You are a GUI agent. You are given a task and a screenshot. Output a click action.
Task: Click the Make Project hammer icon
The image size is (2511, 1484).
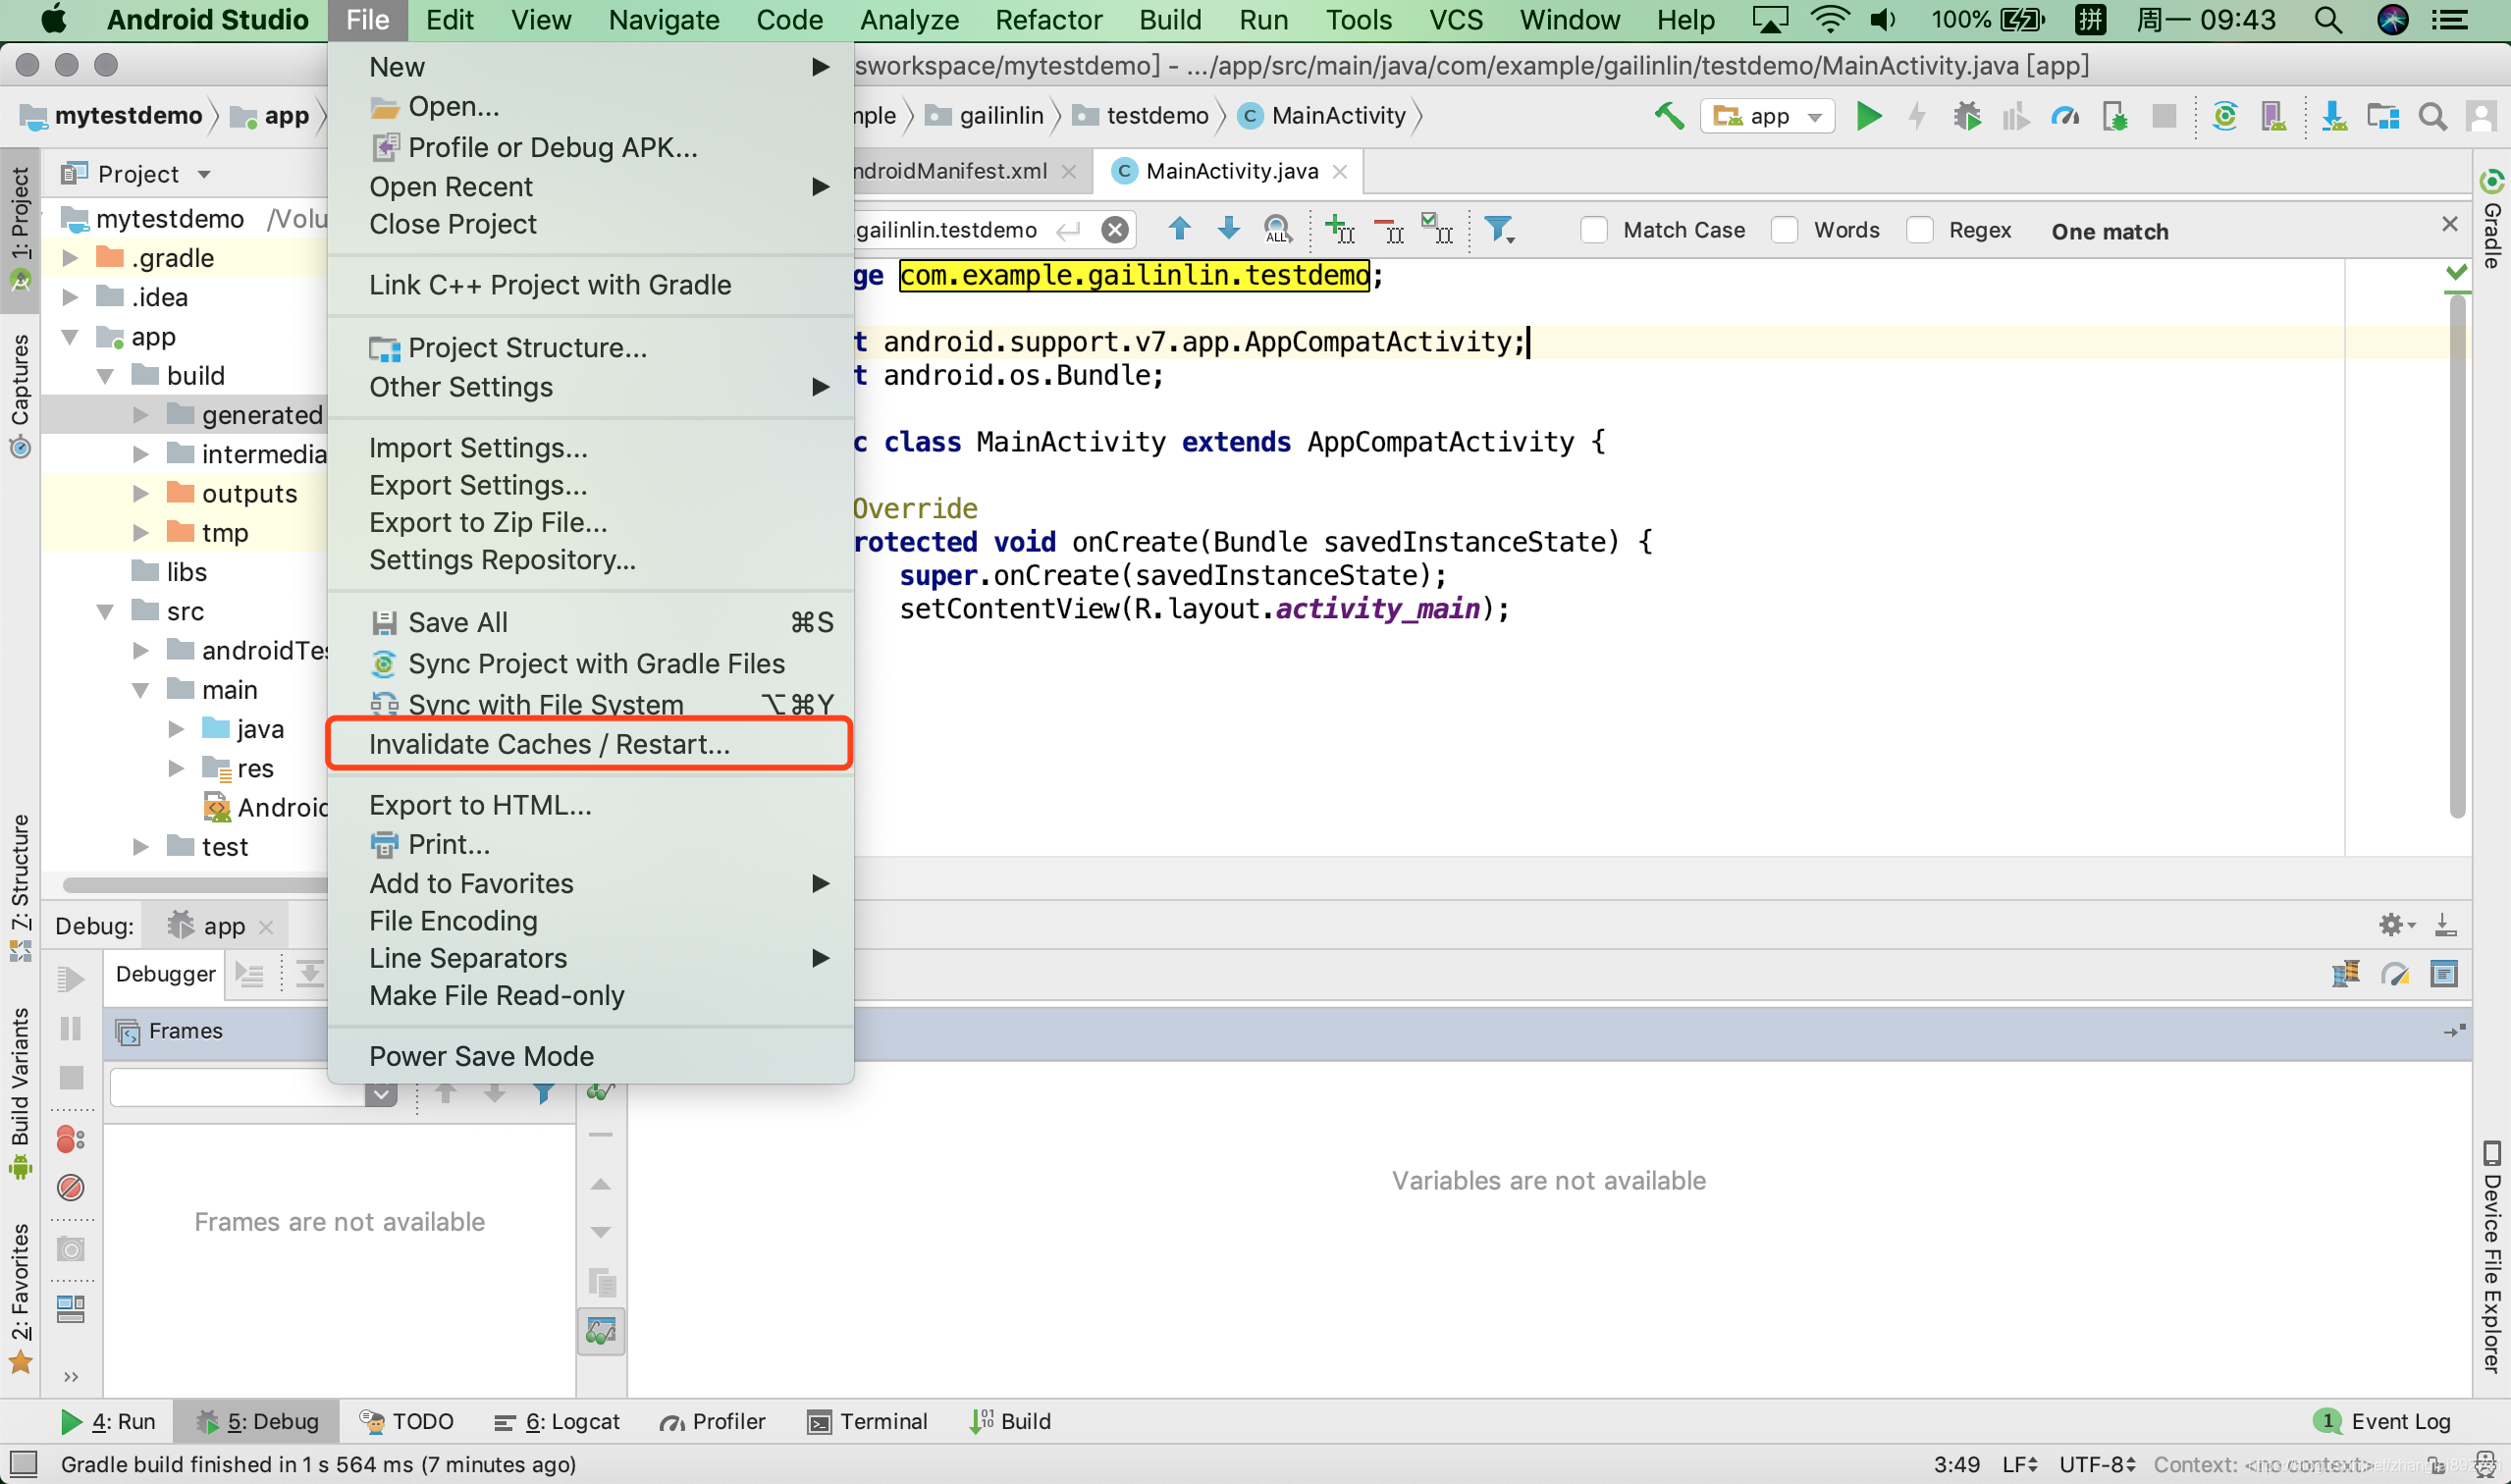click(1668, 116)
